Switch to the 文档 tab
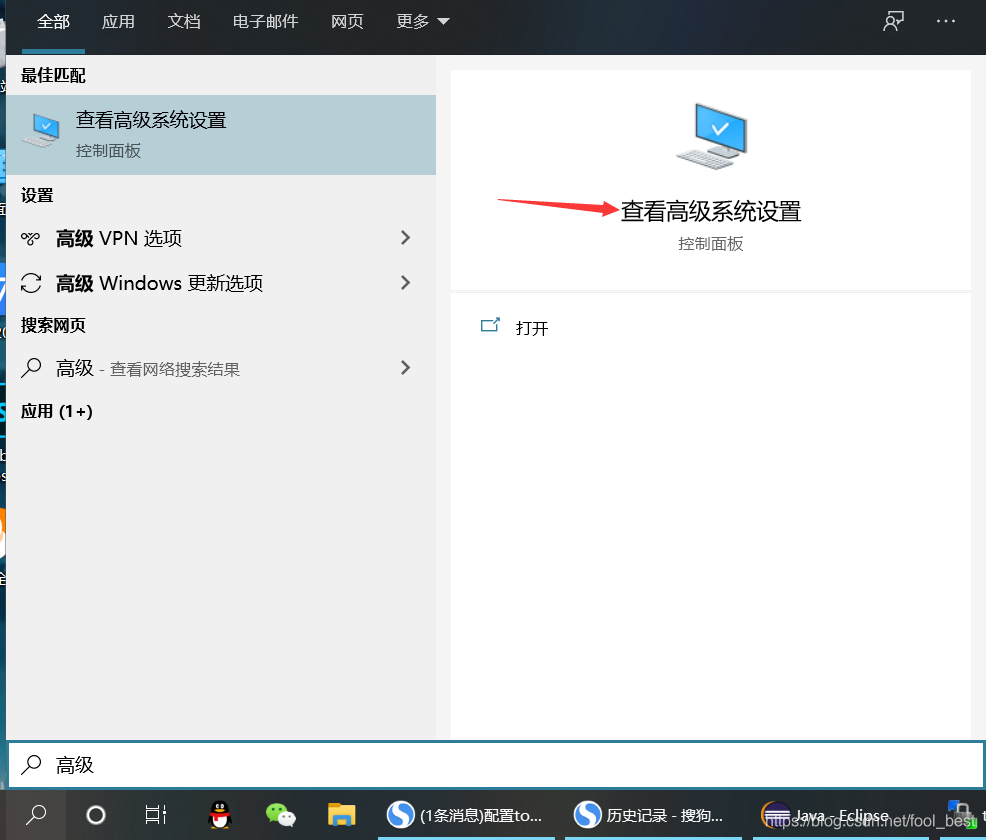Viewport: 986px width, 840px height. coord(184,22)
